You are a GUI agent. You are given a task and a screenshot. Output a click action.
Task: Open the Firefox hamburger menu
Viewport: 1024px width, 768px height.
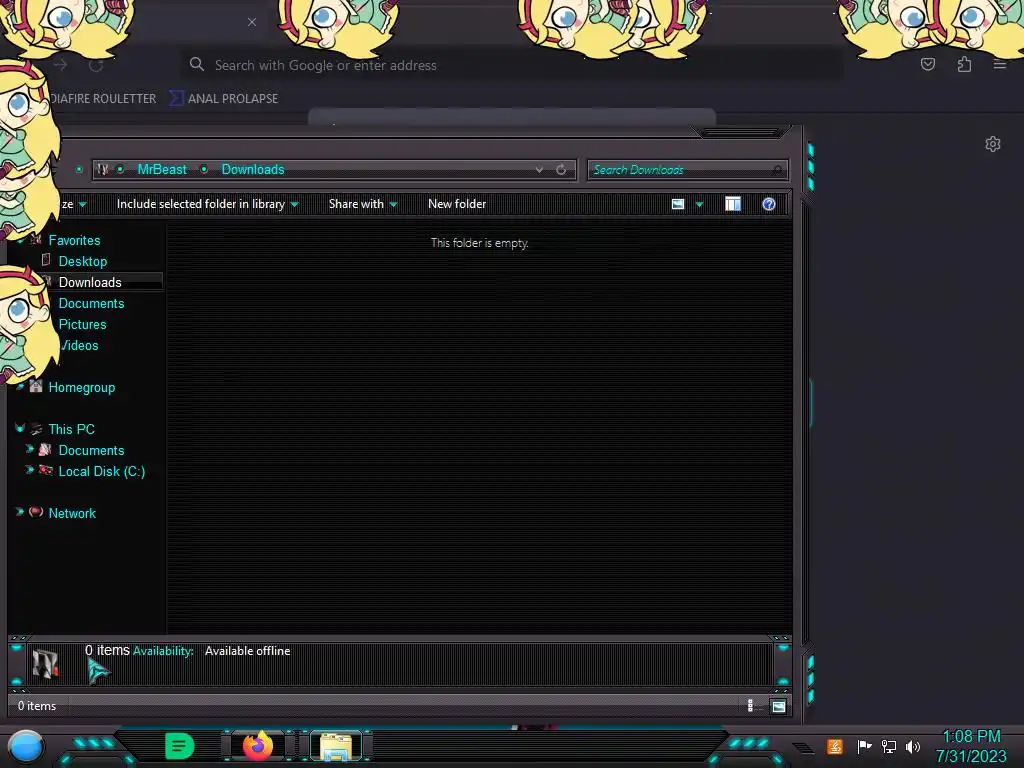pos(1000,64)
